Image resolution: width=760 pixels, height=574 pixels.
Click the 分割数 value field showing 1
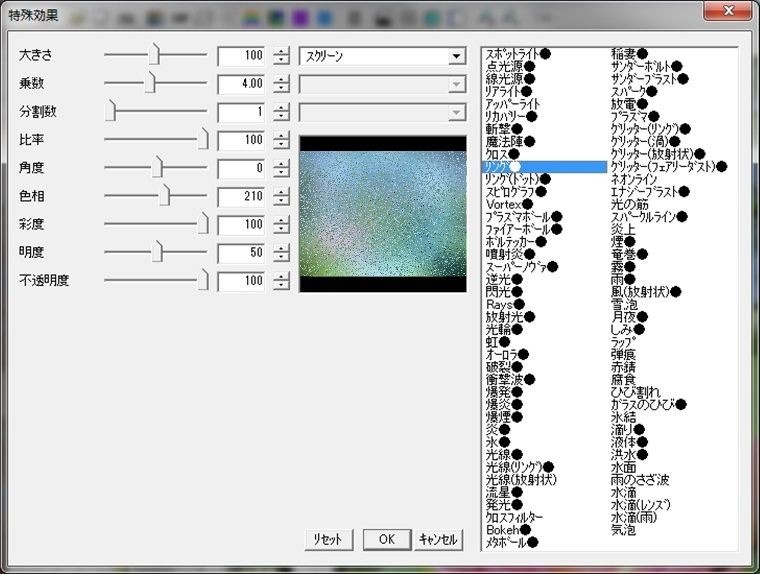pyautogui.click(x=241, y=112)
